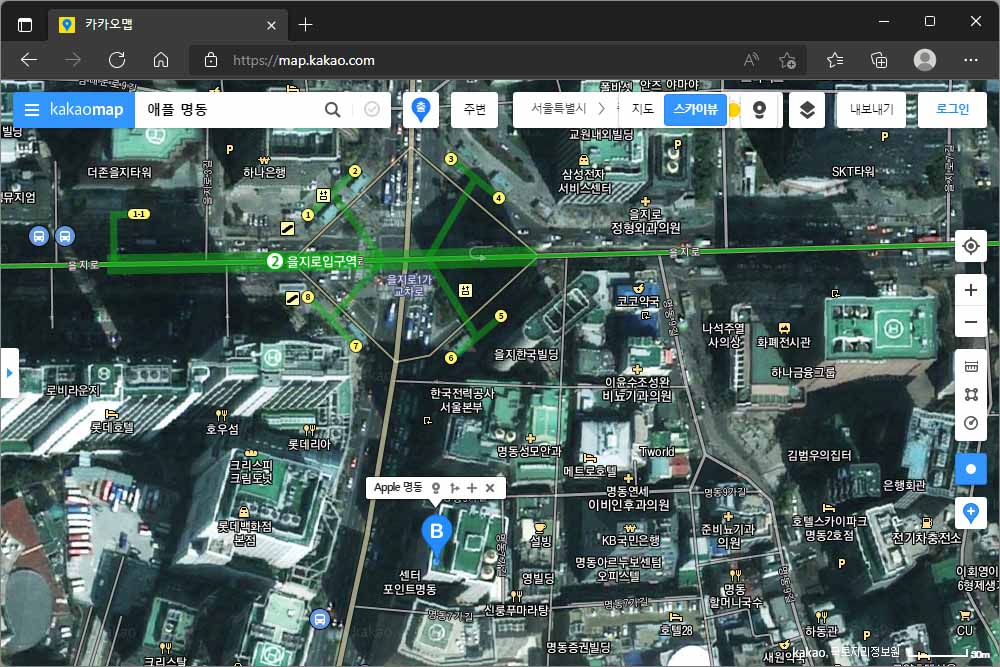
Task: Open the tab actions menu icon
Action: click(x=25, y=25)
